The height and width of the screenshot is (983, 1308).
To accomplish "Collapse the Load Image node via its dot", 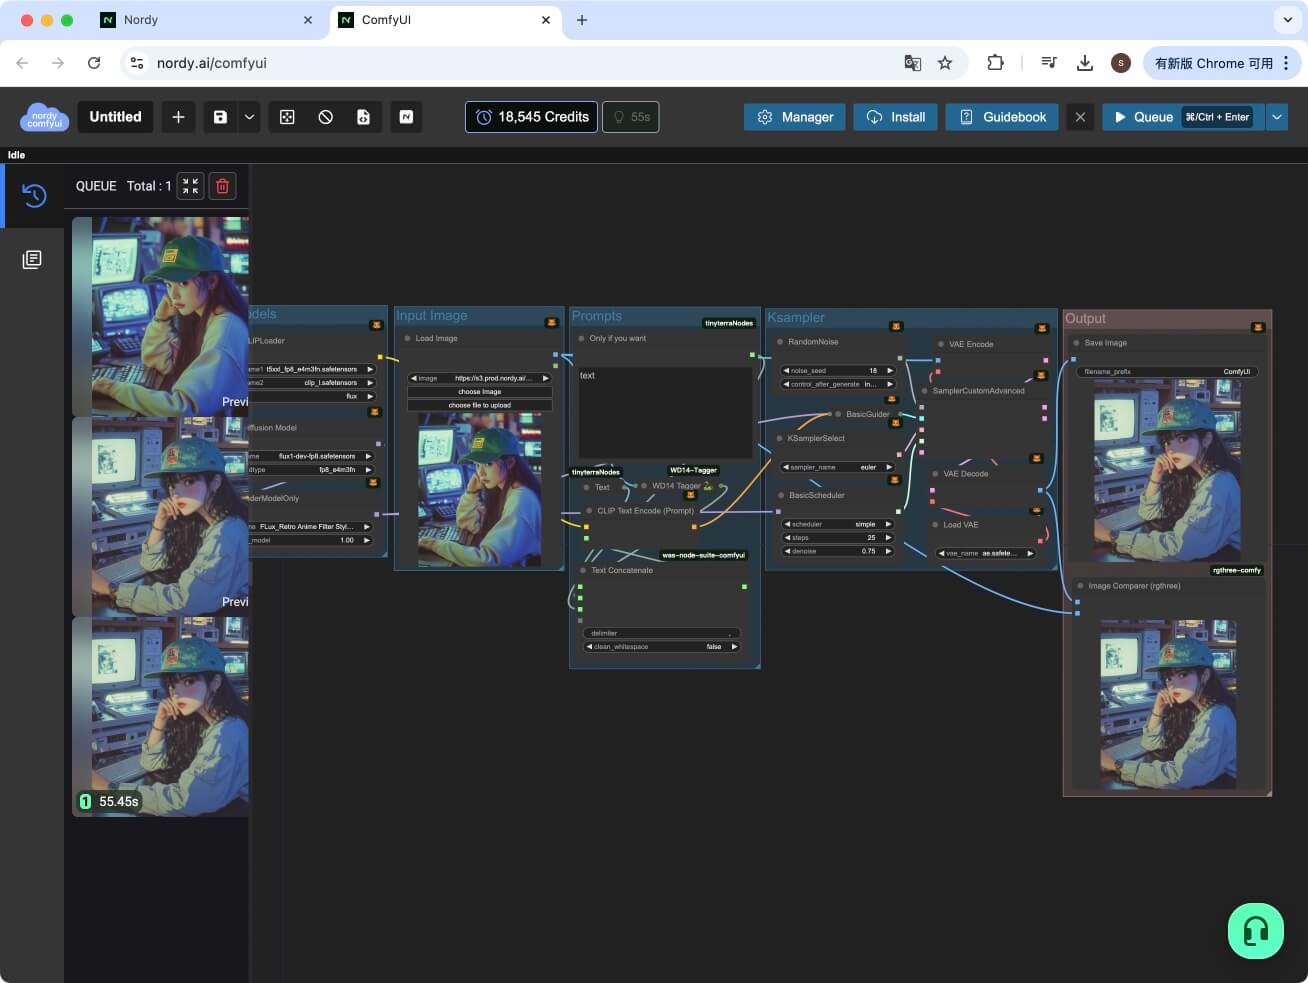I will [x=407, y=339].
